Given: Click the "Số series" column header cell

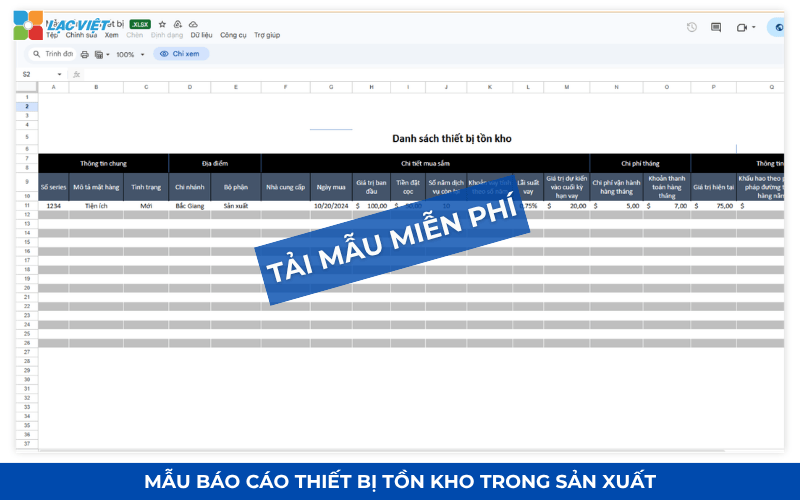Looking at the screenshot, I should coord(54,187).
